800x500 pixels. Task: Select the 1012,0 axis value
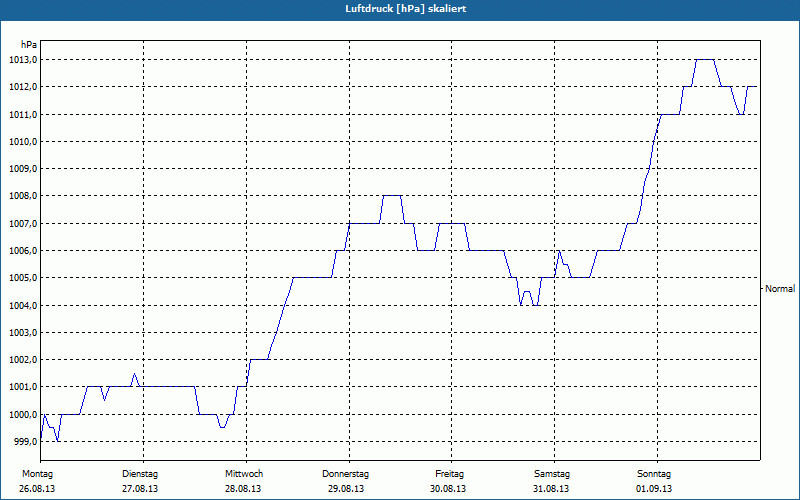pyautogui.click(x=23, y=87)
